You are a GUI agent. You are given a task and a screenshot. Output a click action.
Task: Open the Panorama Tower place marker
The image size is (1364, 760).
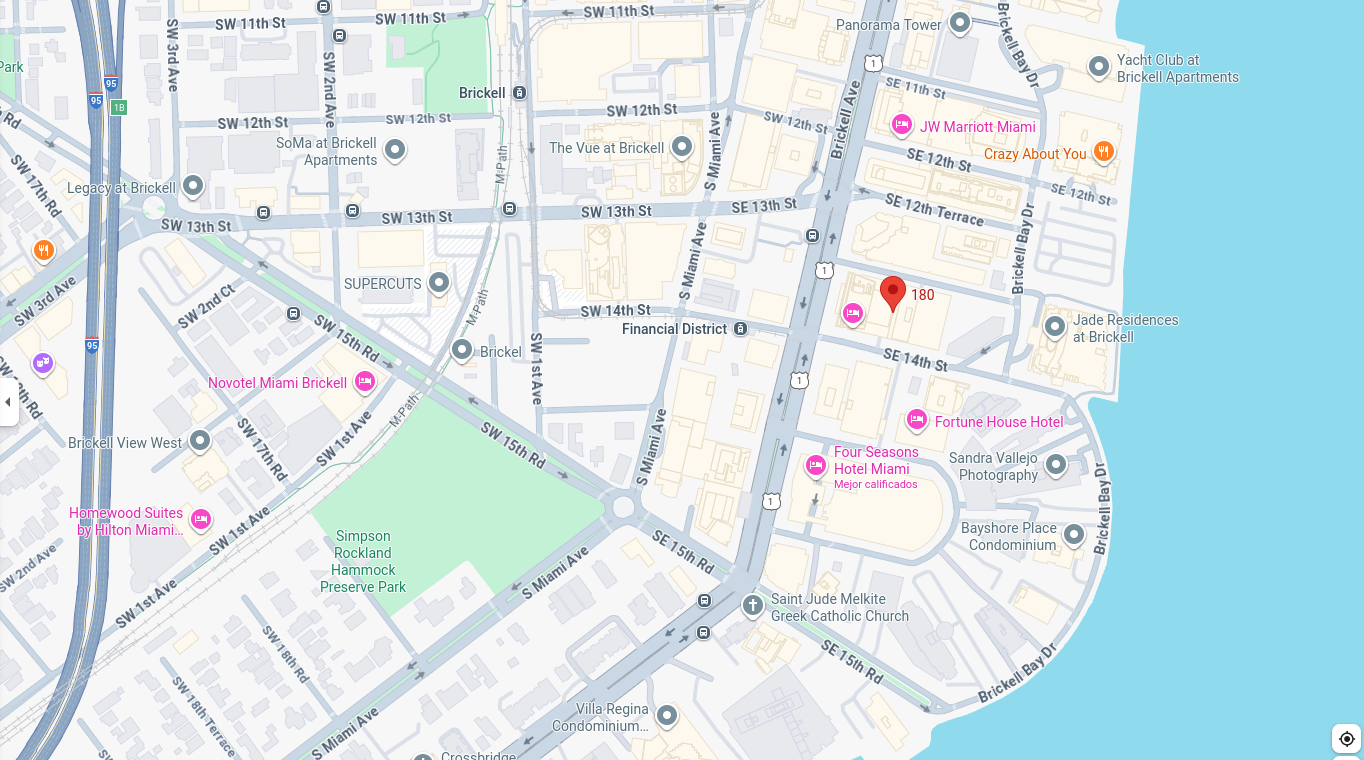click(960, 23)
